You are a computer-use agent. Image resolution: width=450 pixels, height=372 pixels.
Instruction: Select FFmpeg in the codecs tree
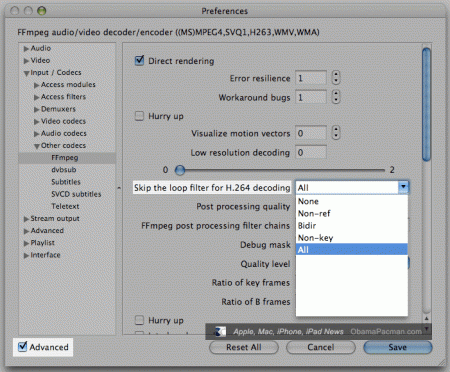(x=67, y=158)
